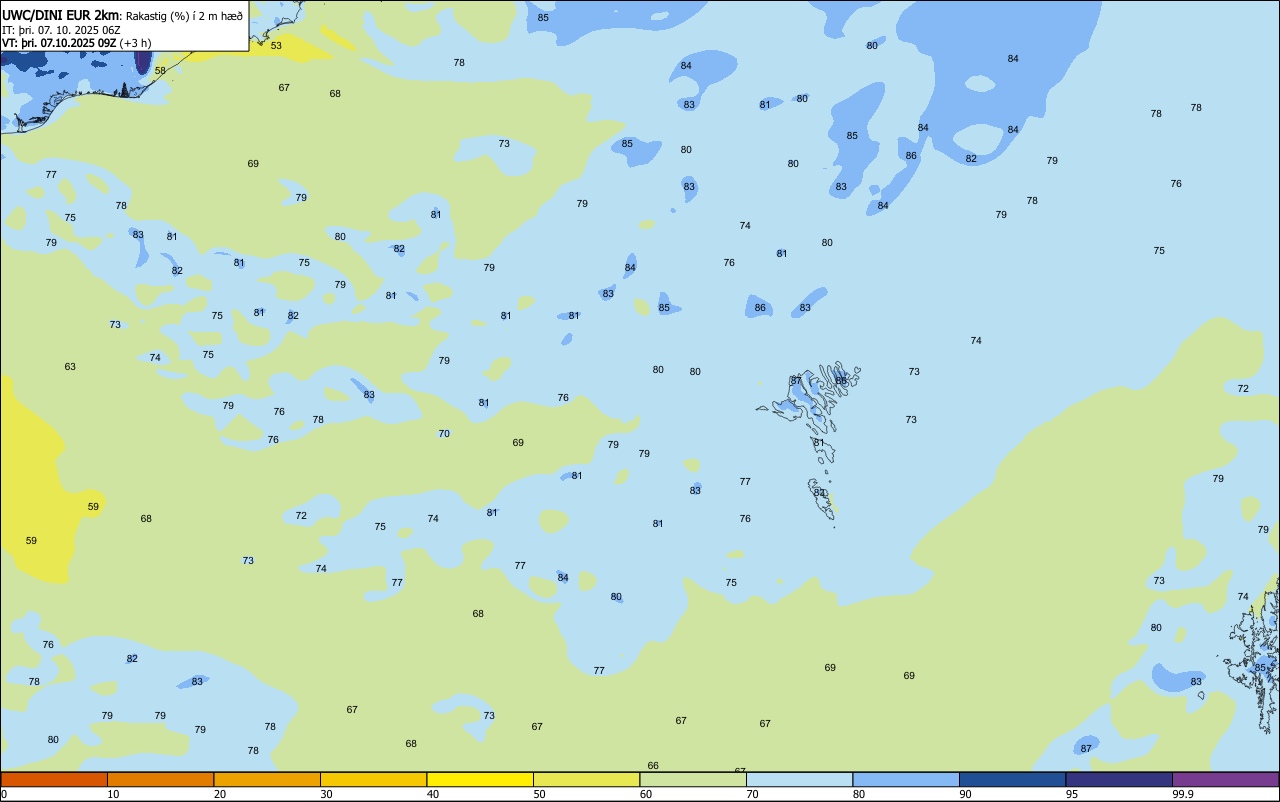The image size is (1280, 802).
Task: Click the "50" legend tick label
Action: click(x=539, y=794)
